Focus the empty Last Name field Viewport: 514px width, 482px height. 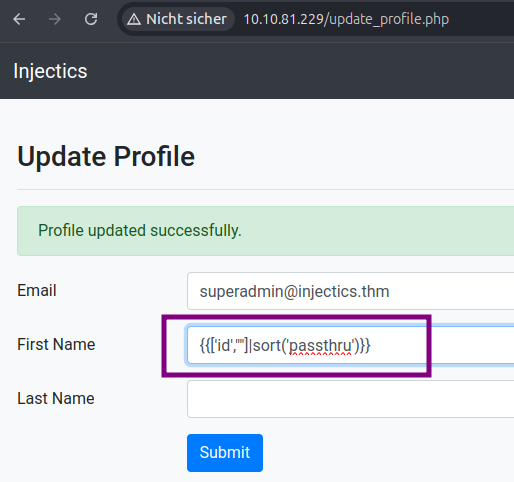pos(350,399)
